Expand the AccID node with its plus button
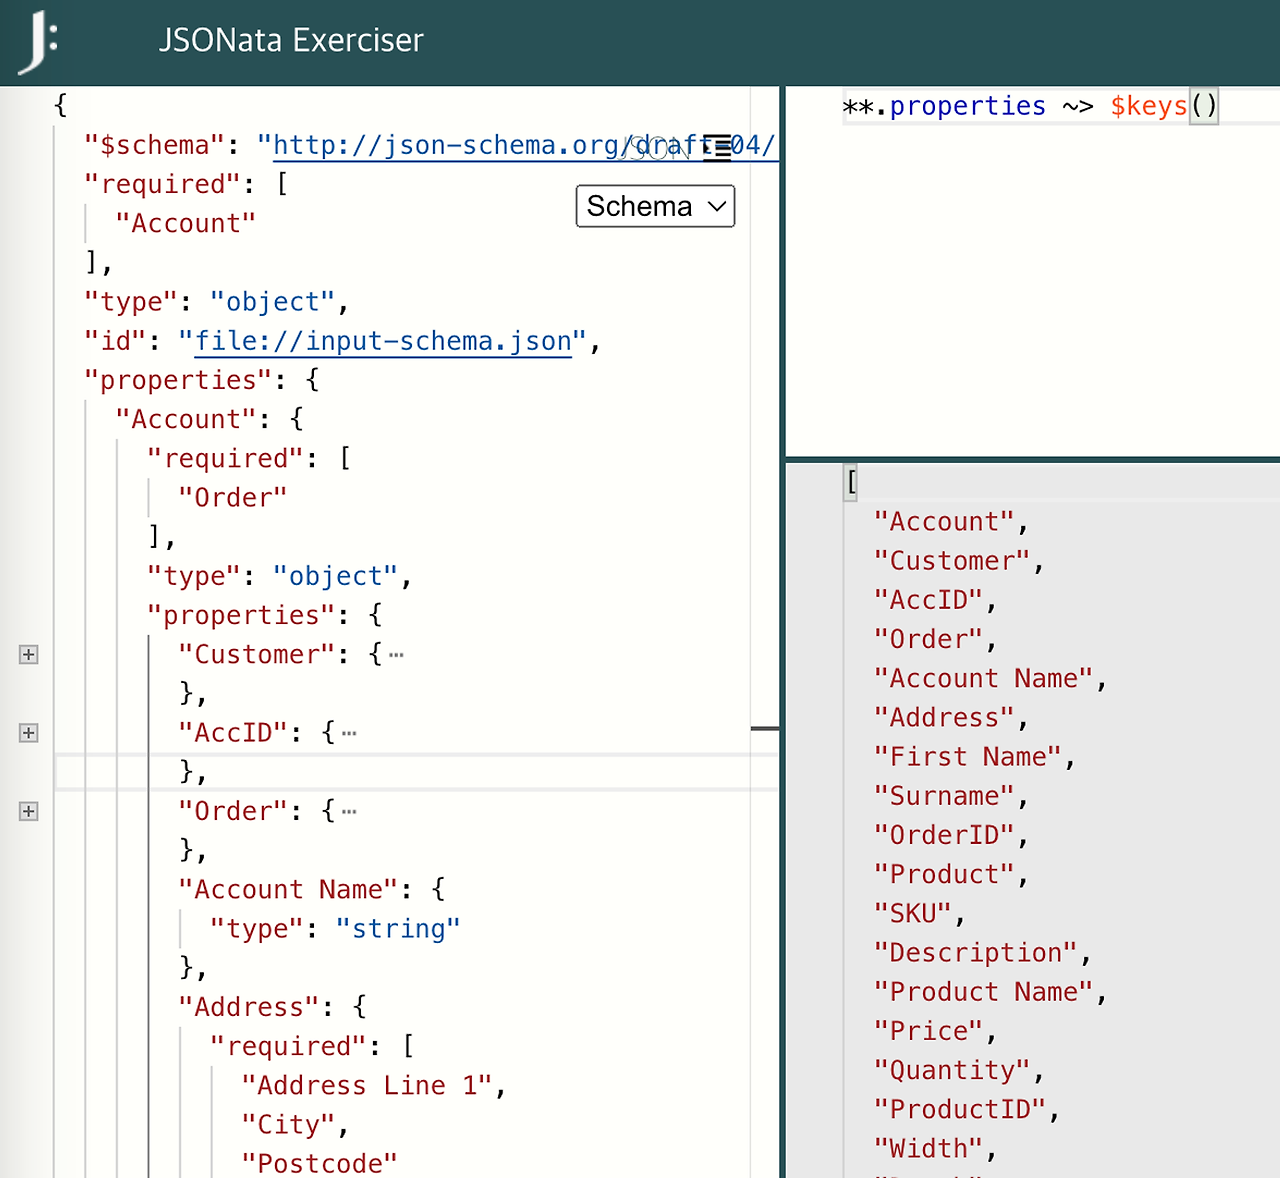Screen dimensions: 1280x1178 (x=28, y=733)
